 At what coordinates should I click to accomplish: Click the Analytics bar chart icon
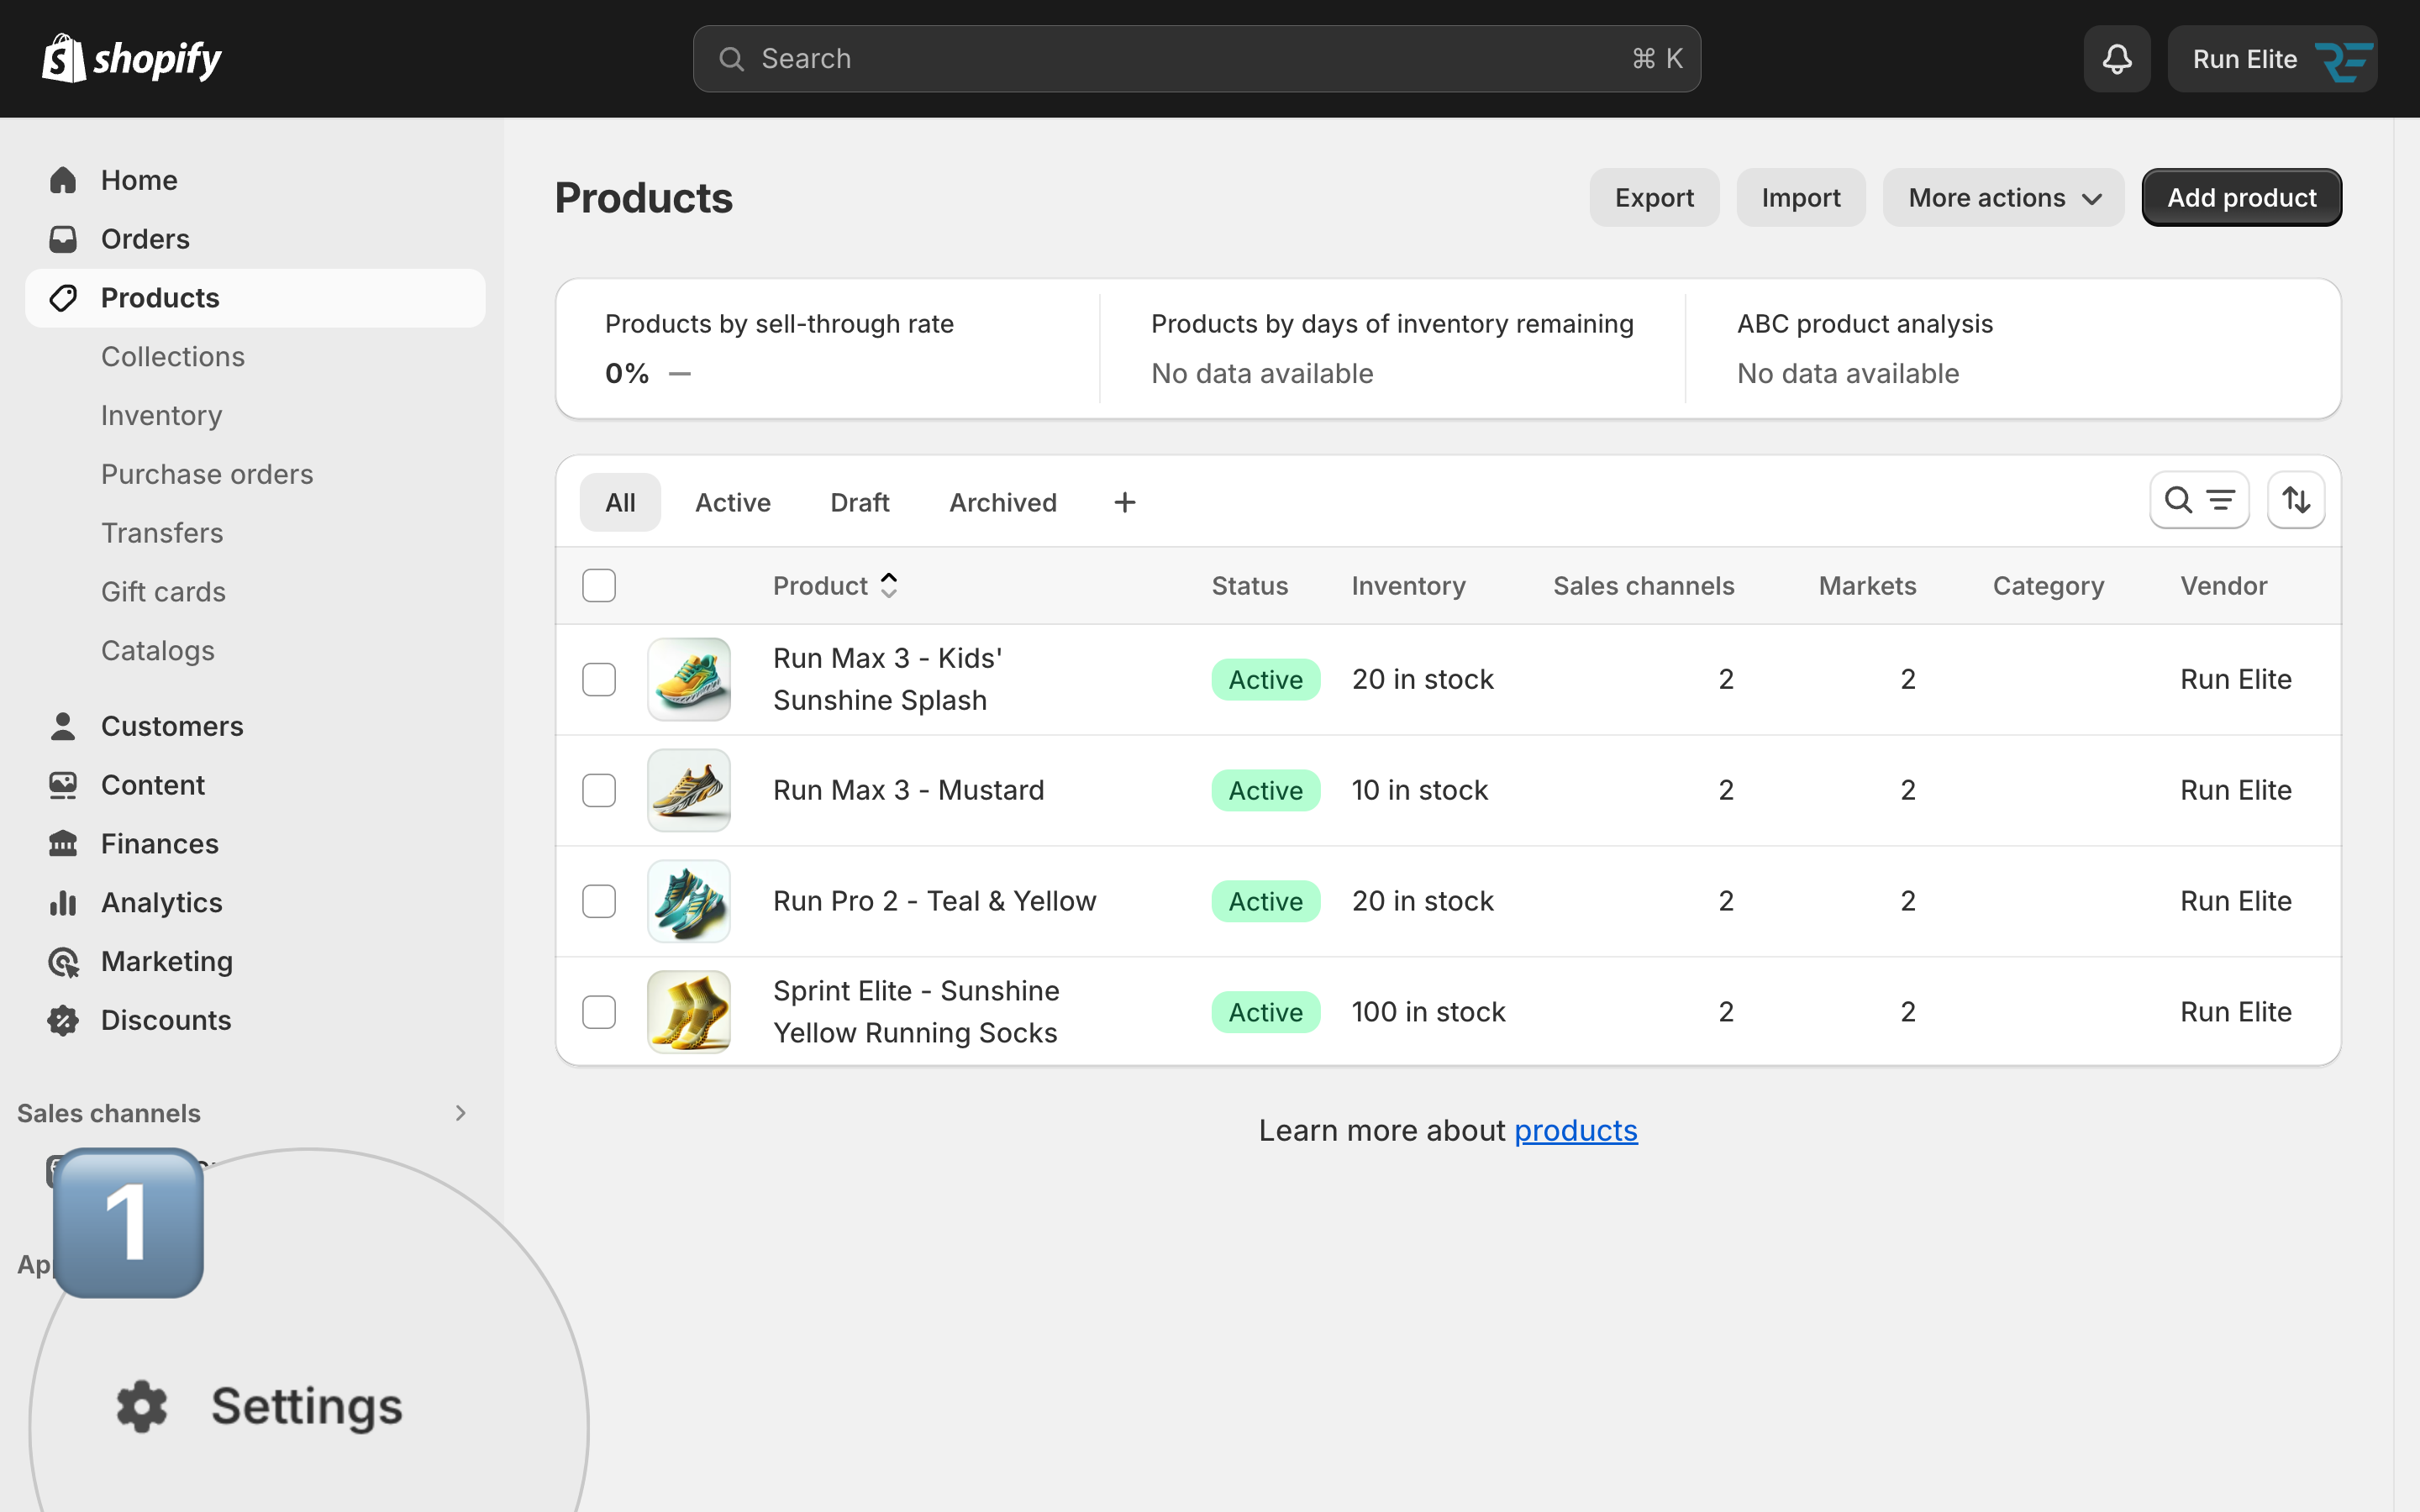(x=63, y=903)
